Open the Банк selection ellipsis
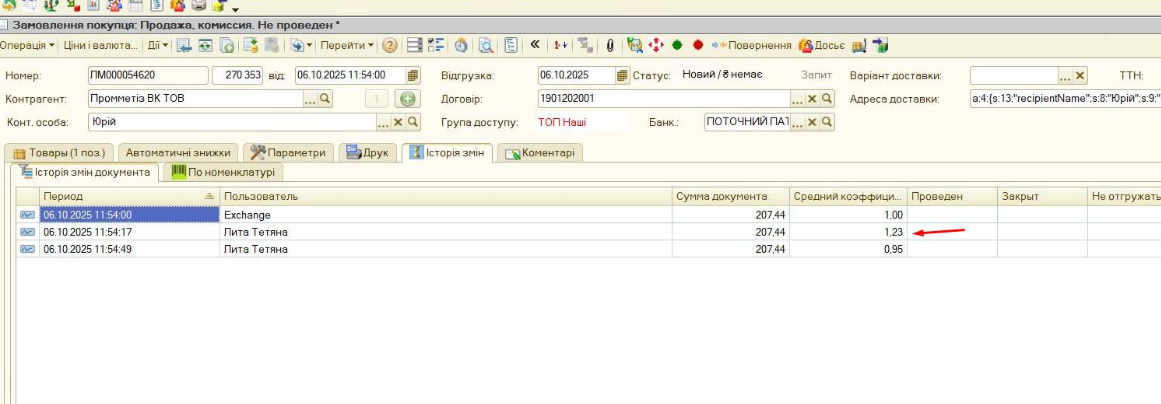 (797, 122)
